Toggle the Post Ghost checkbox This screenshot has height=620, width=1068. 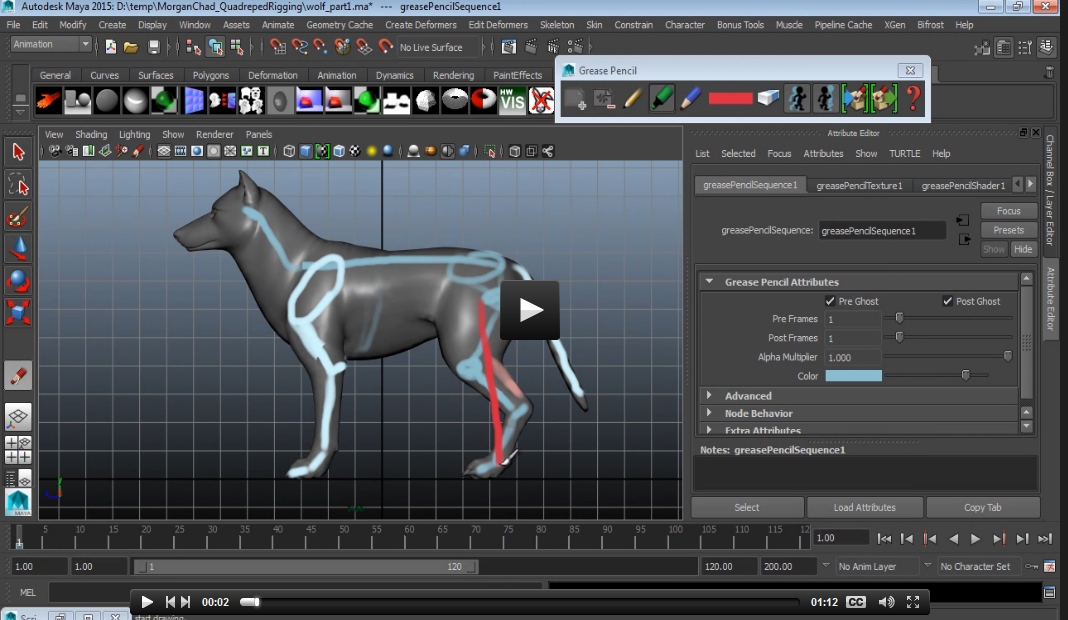coord(947,301)
